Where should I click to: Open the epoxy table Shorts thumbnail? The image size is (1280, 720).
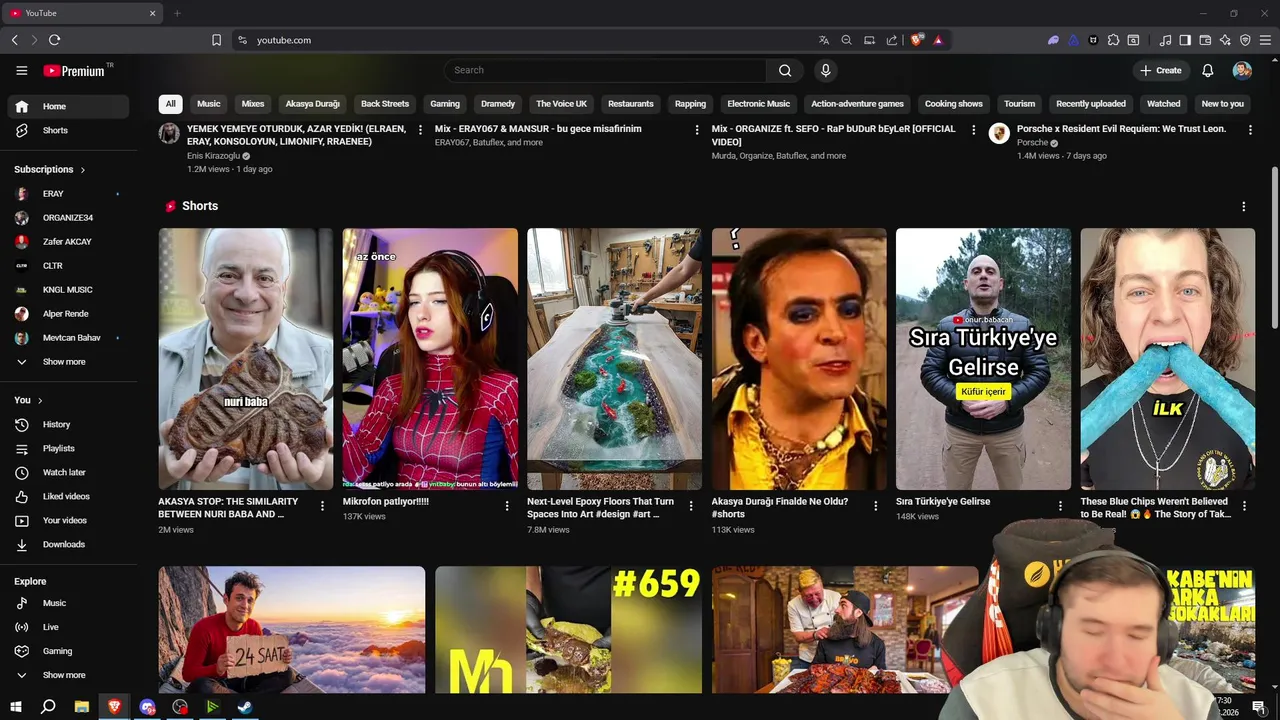(614, 359)
